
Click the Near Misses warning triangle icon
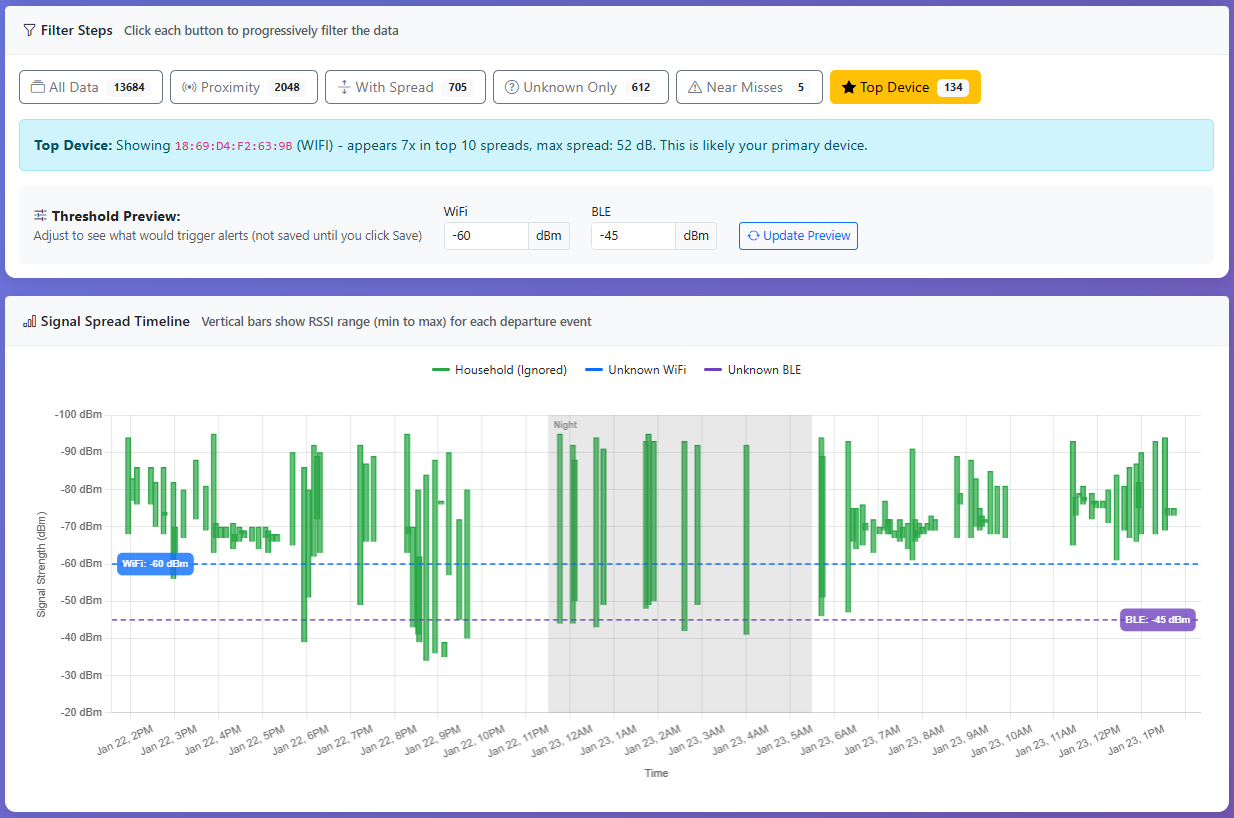pos(694,88)
